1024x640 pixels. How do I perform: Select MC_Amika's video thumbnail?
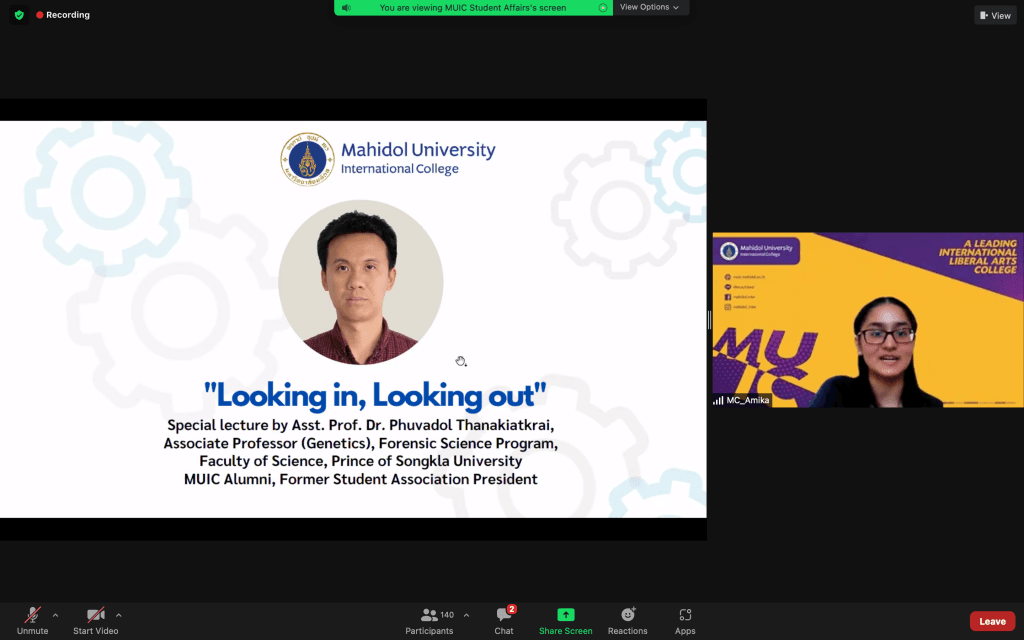pos(867,320)
